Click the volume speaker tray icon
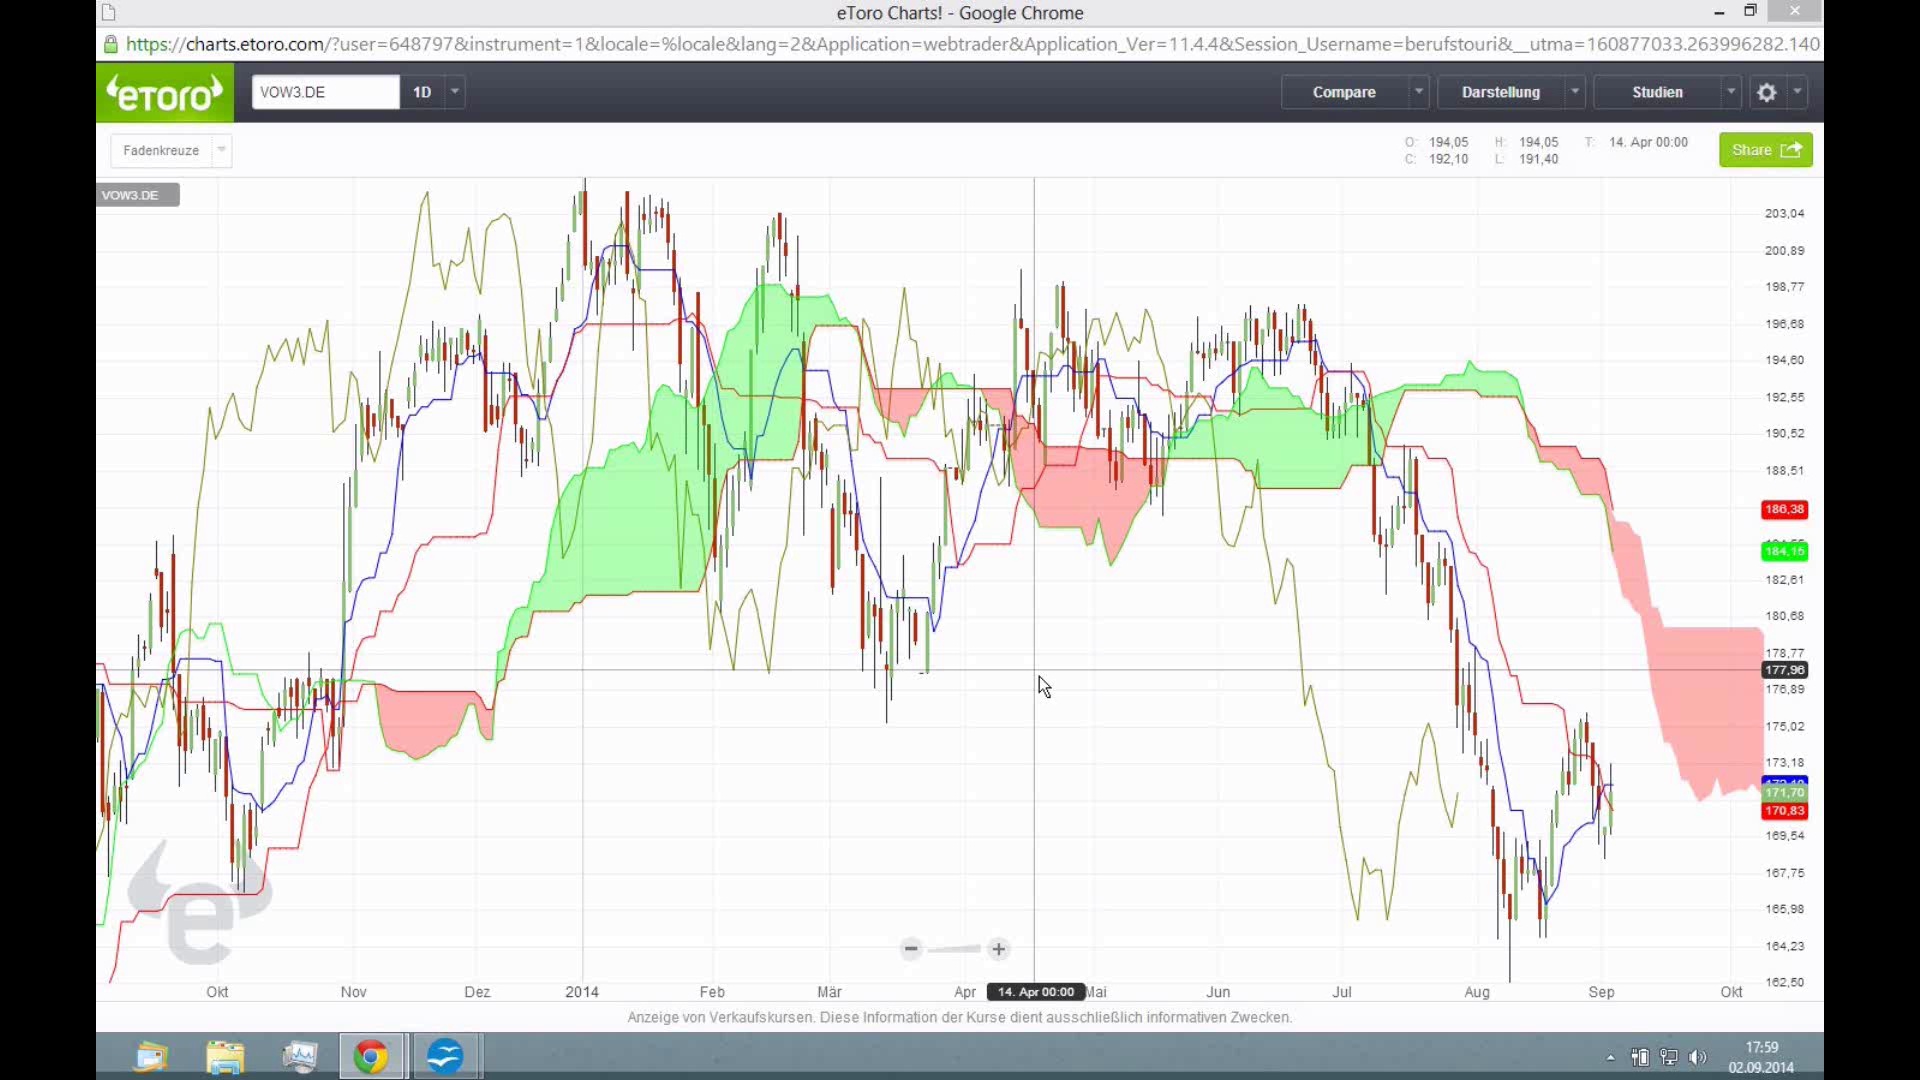1920x1080 pixels. coord(1697,1057)
